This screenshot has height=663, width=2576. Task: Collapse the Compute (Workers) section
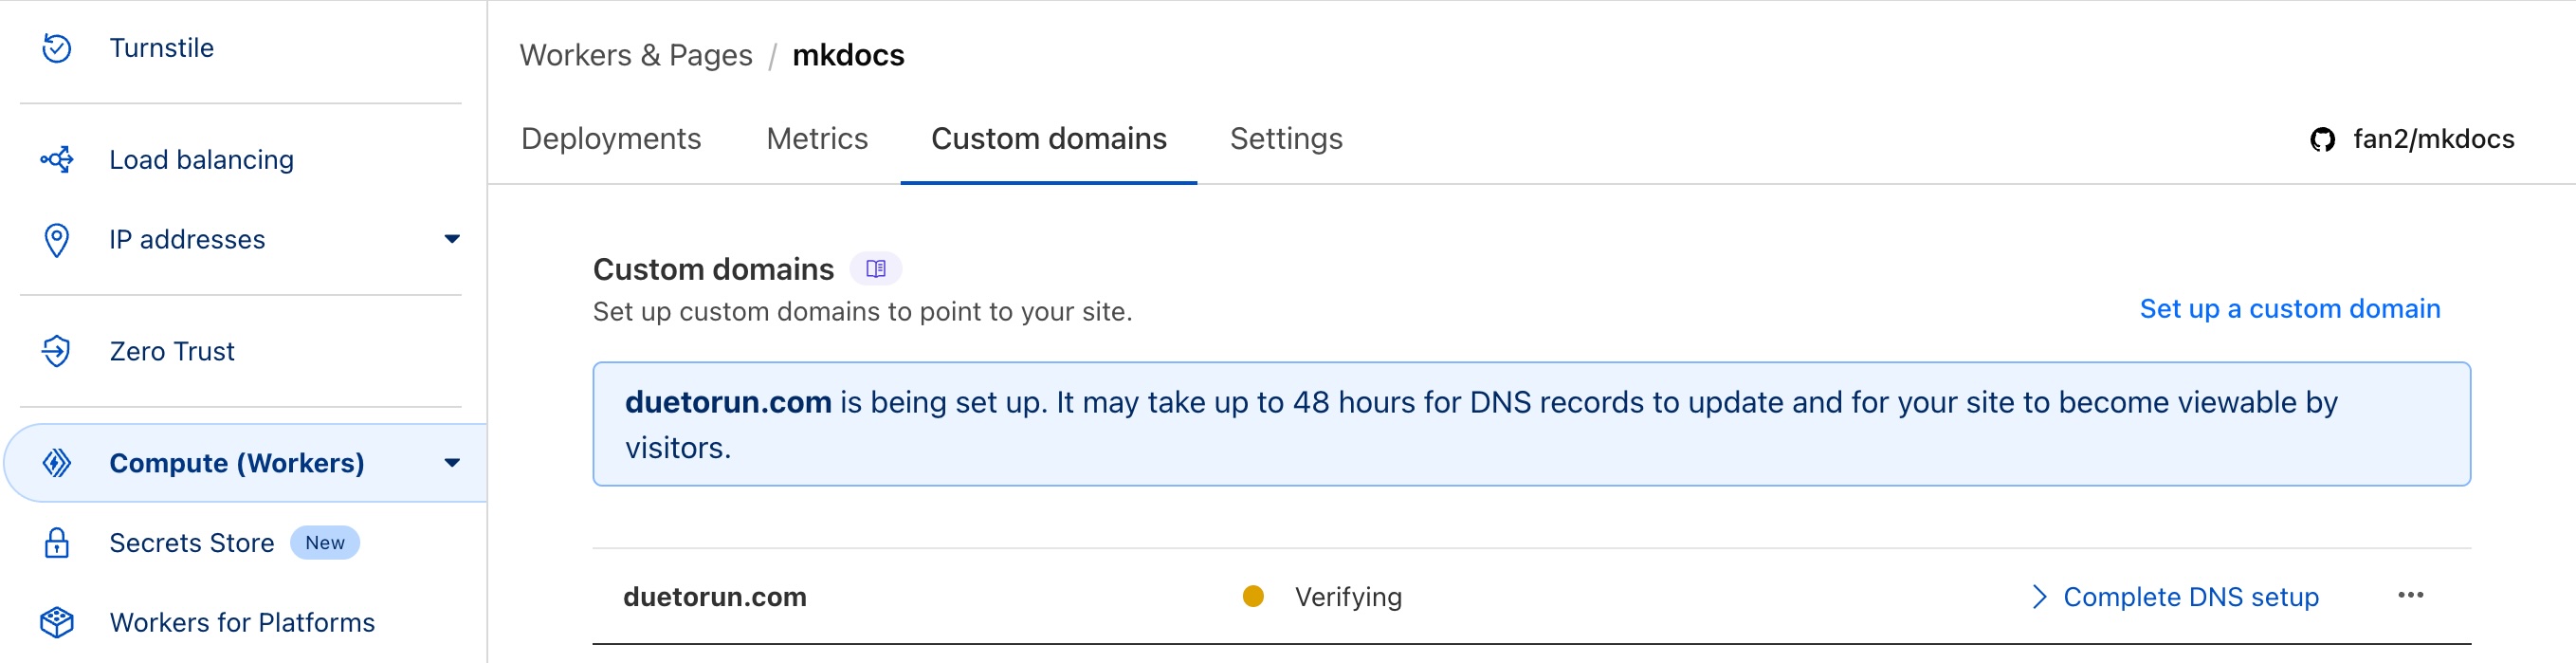tap(454, 462)
